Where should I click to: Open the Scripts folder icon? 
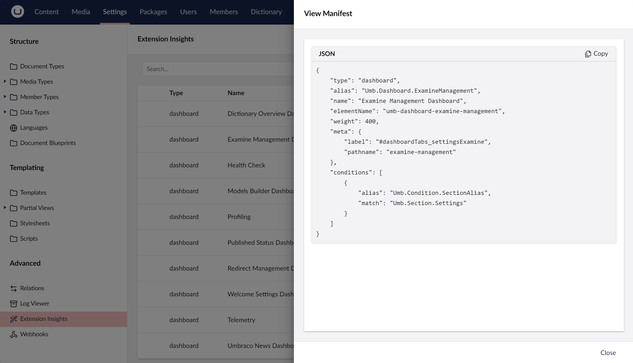pos(13,239)
